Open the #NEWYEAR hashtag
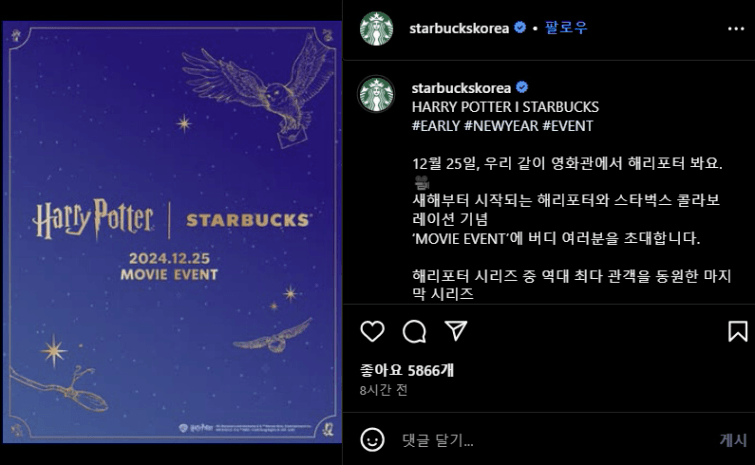 (501, 126)
